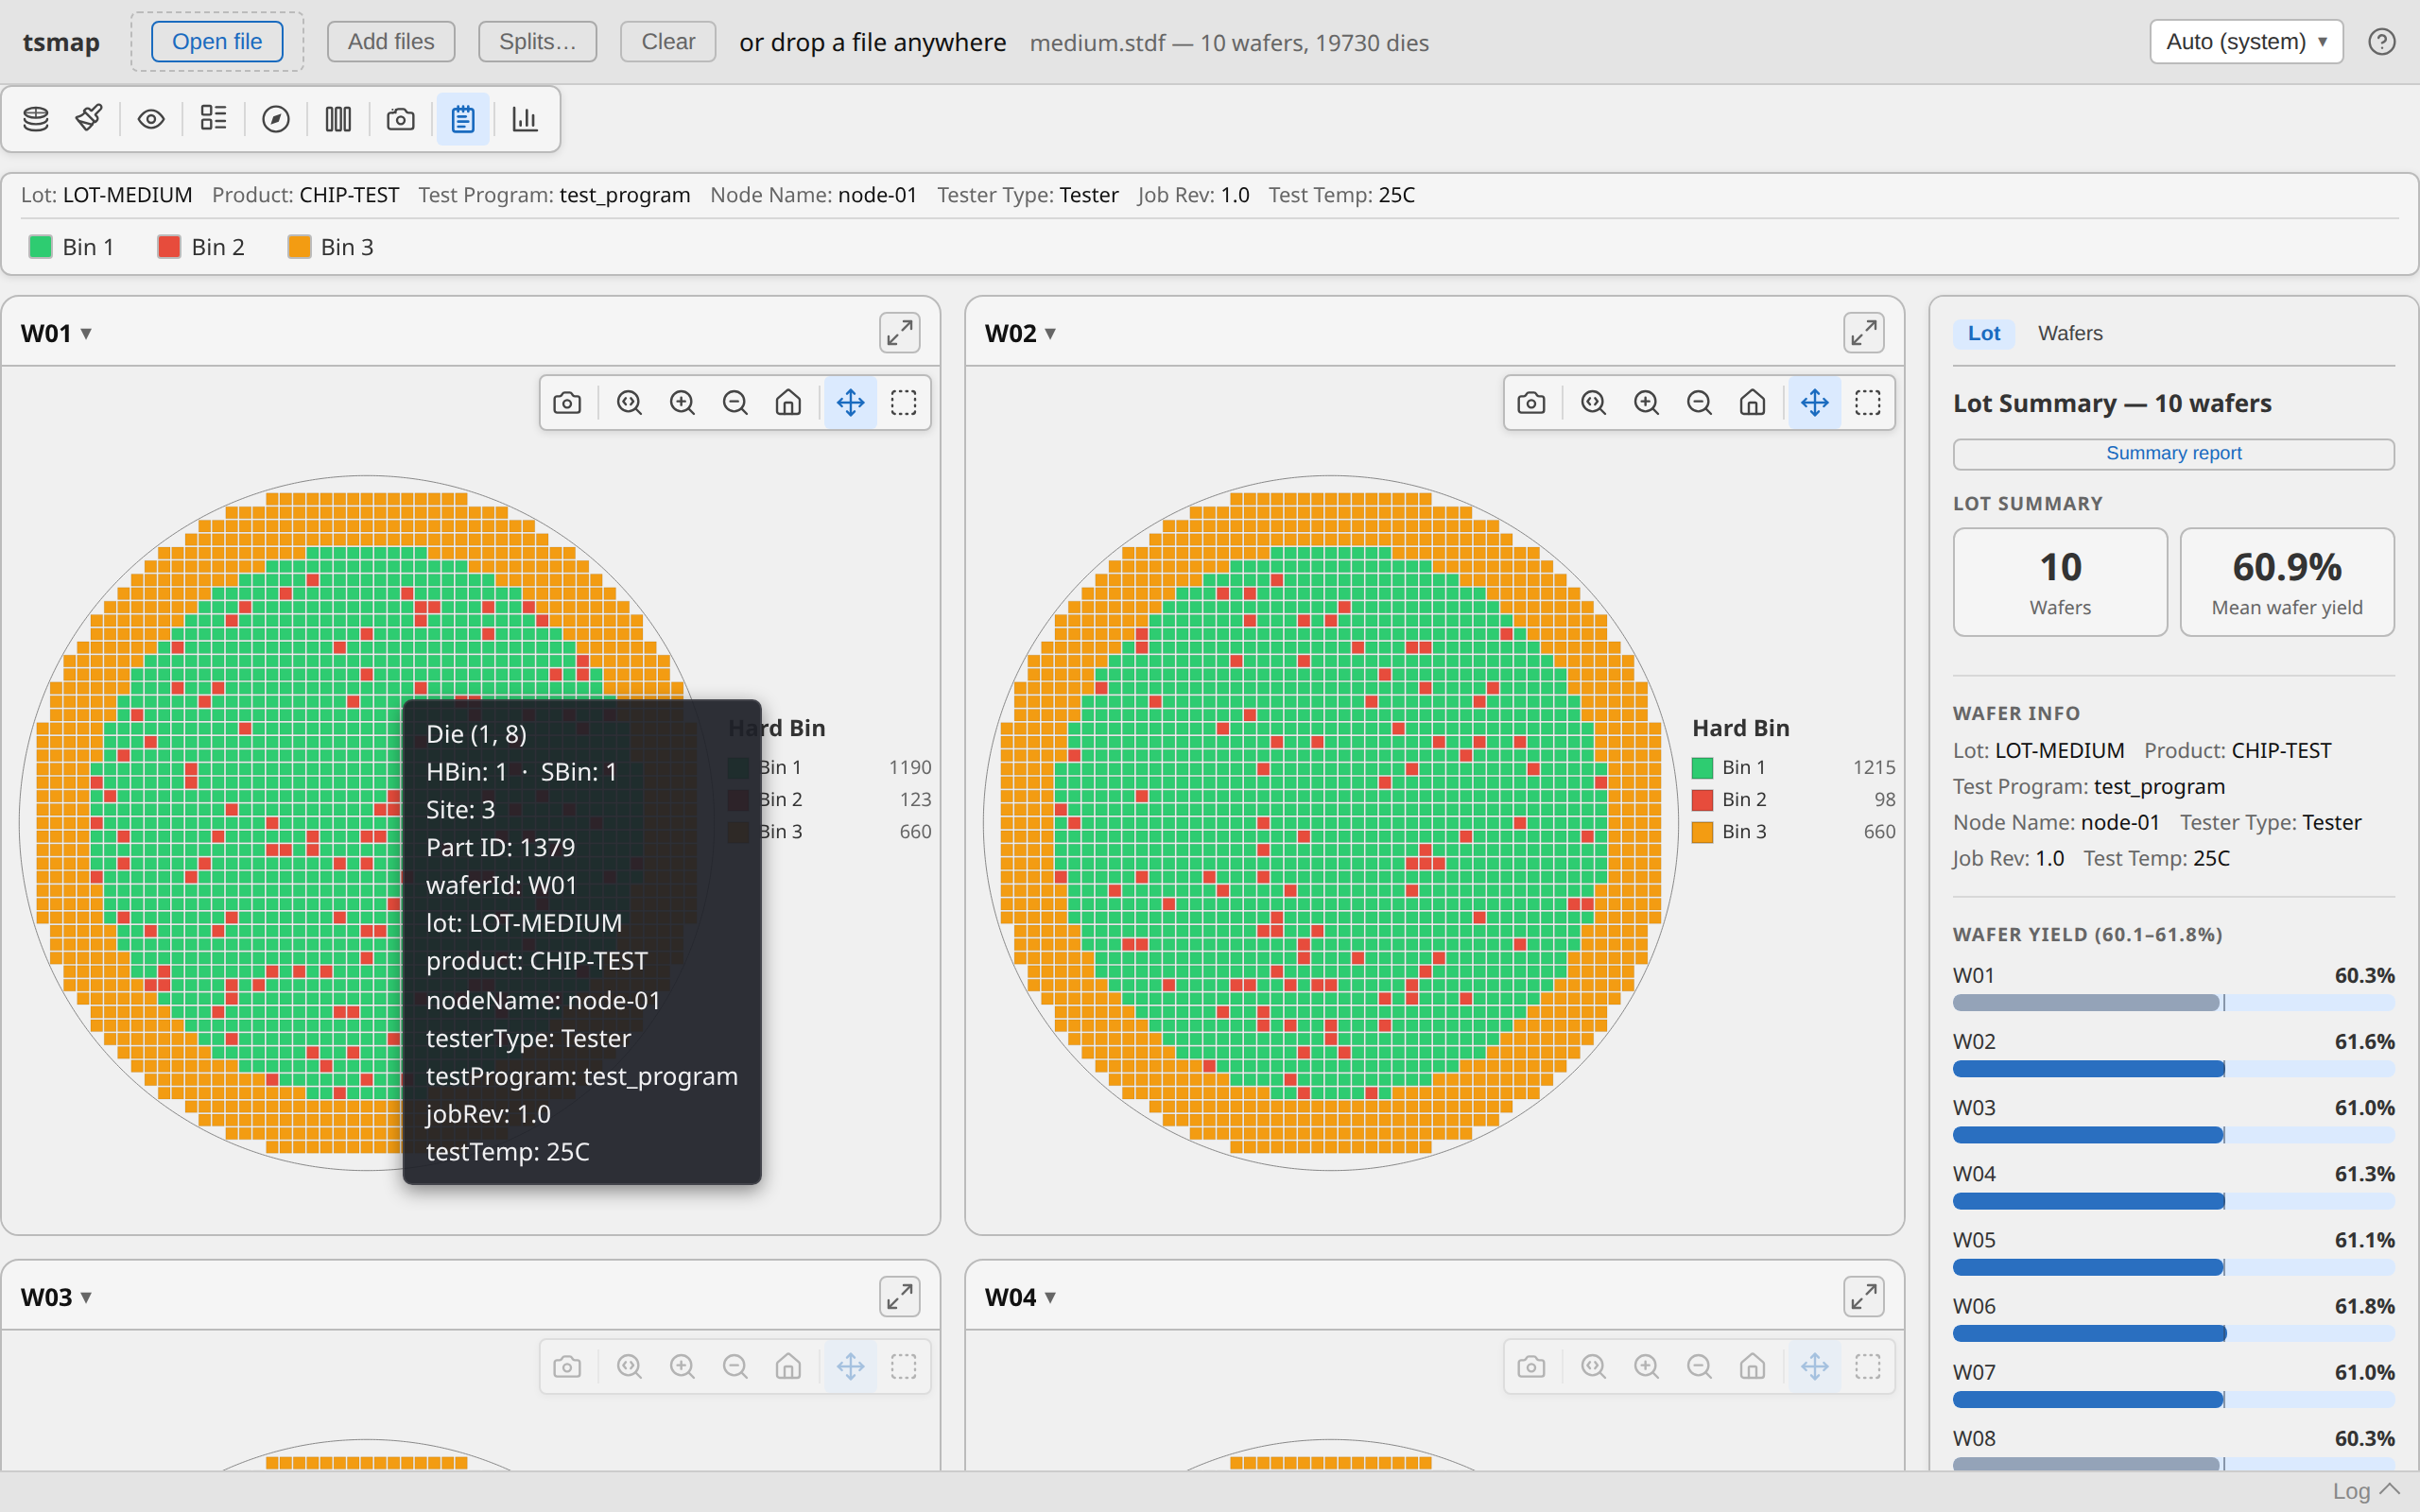Toggle box select mode on the W04 map
The height and width of the screenshot is (1512, 2420).
tap(1868, 1367)
